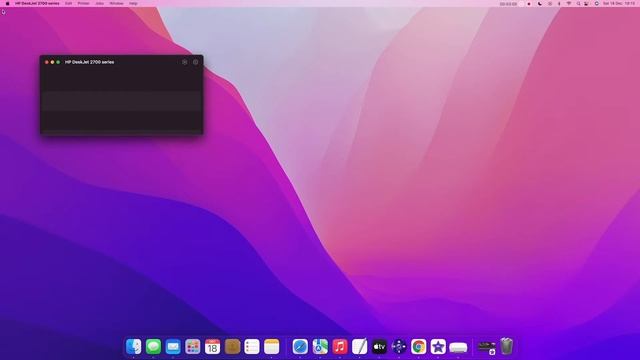Open the HP printer icon in Dock
Image resolution: width=640 pixels, height=360 pixels.
[x=458, y=347]
